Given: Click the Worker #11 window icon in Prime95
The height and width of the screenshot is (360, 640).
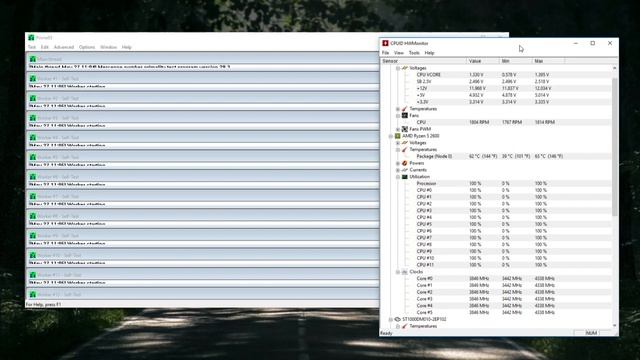Looking at the screenshot, I should click(33, 274).
